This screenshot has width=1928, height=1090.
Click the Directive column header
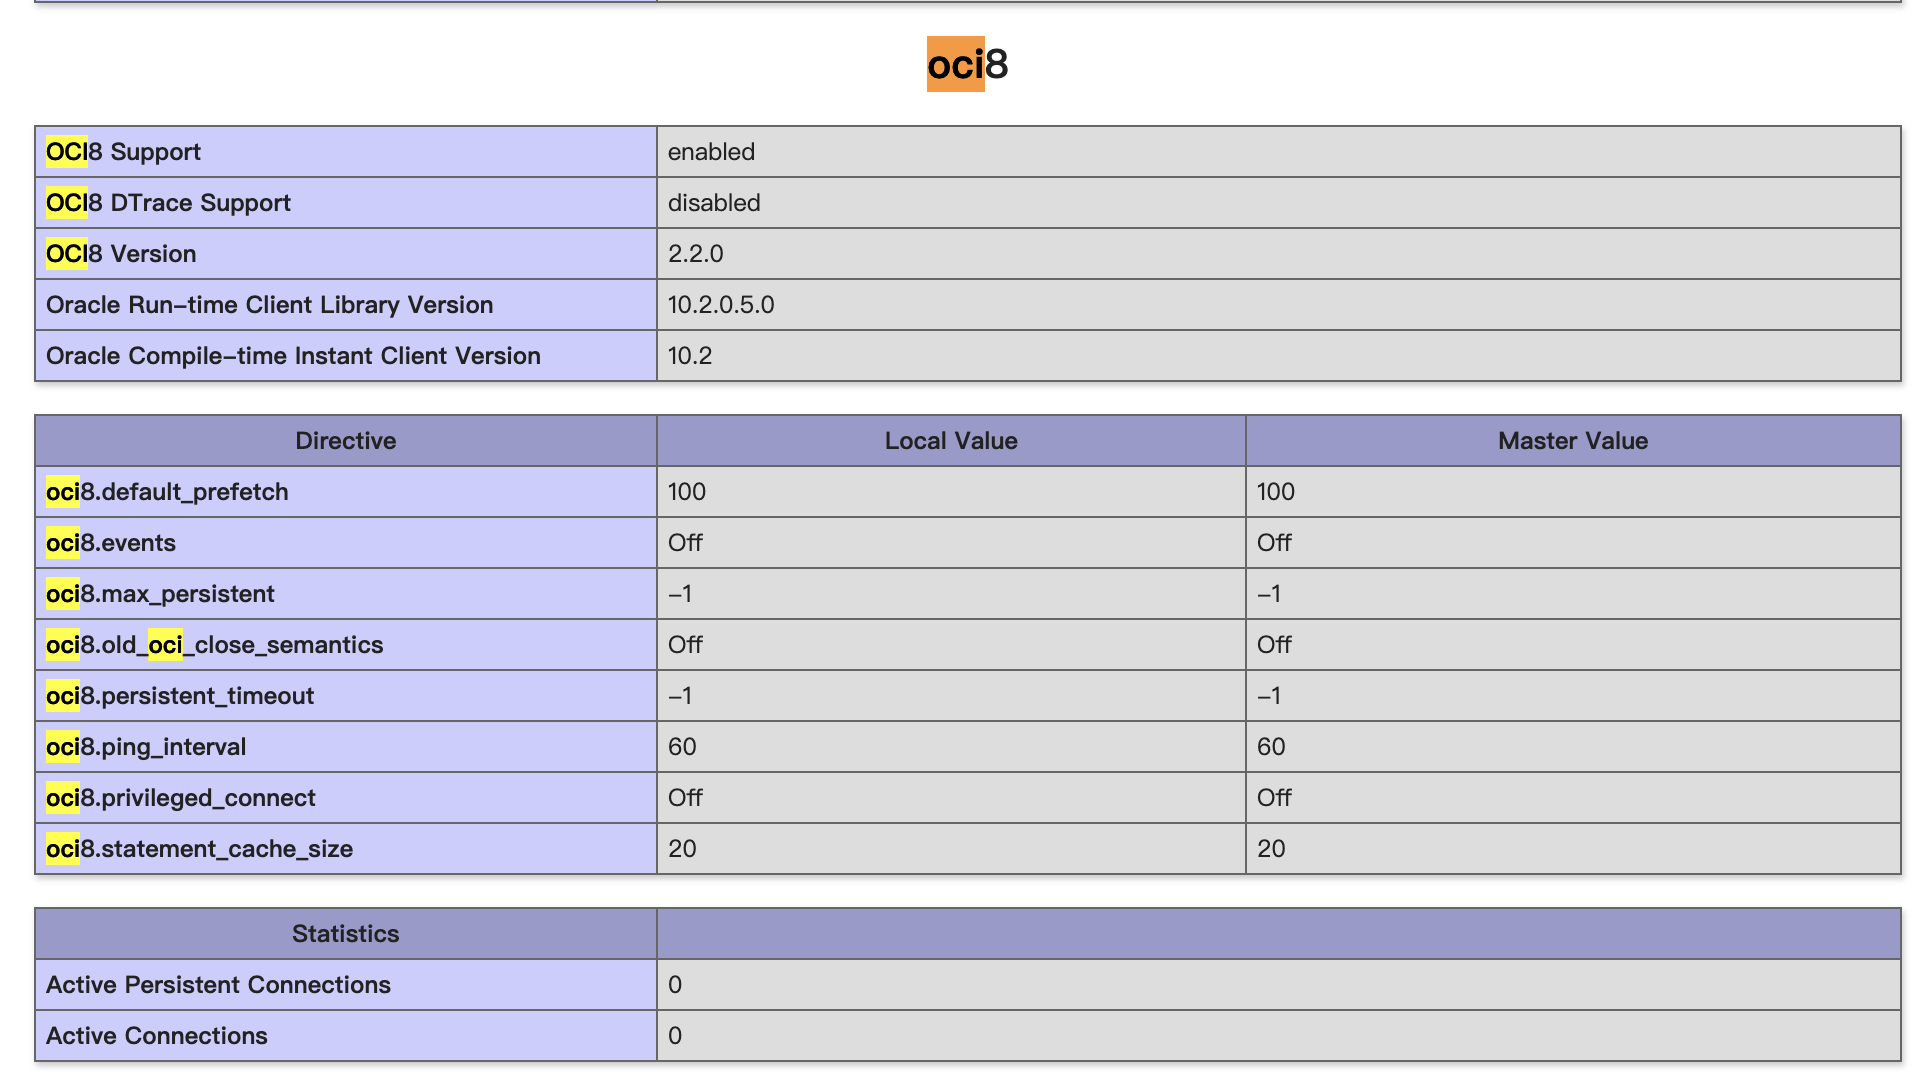(x=345, y=441)
